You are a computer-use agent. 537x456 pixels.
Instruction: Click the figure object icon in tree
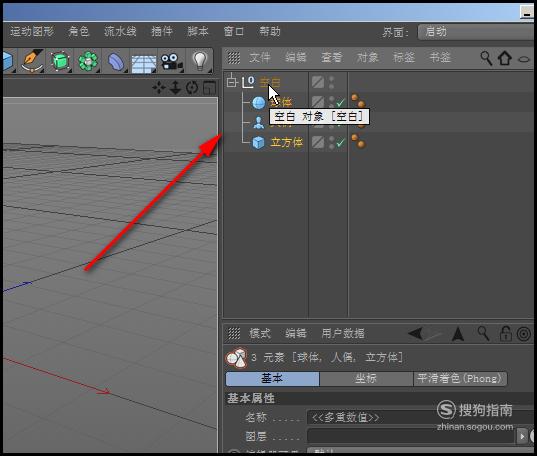pos(259,122)
